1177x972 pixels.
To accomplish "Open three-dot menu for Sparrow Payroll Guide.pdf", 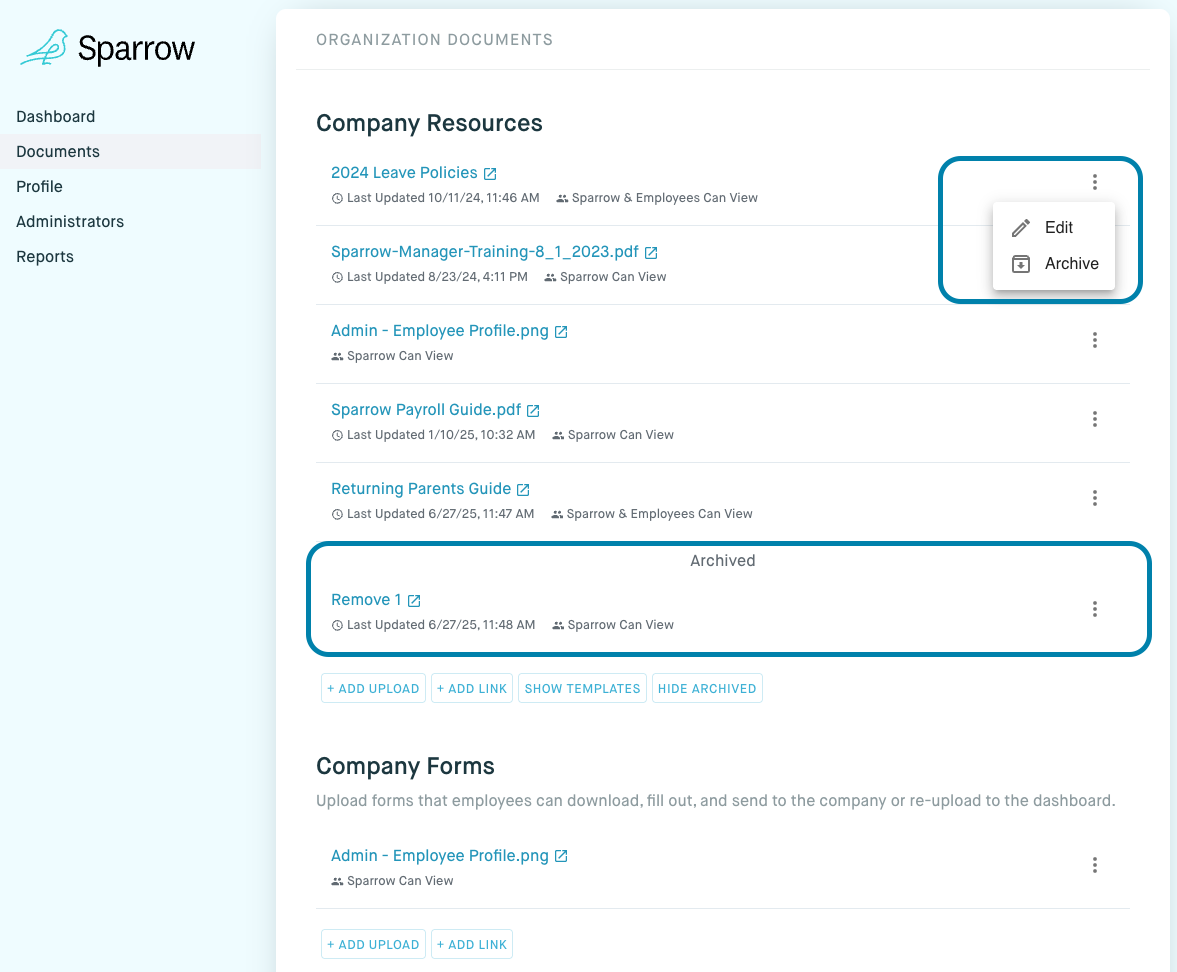I will [1095, 419].
